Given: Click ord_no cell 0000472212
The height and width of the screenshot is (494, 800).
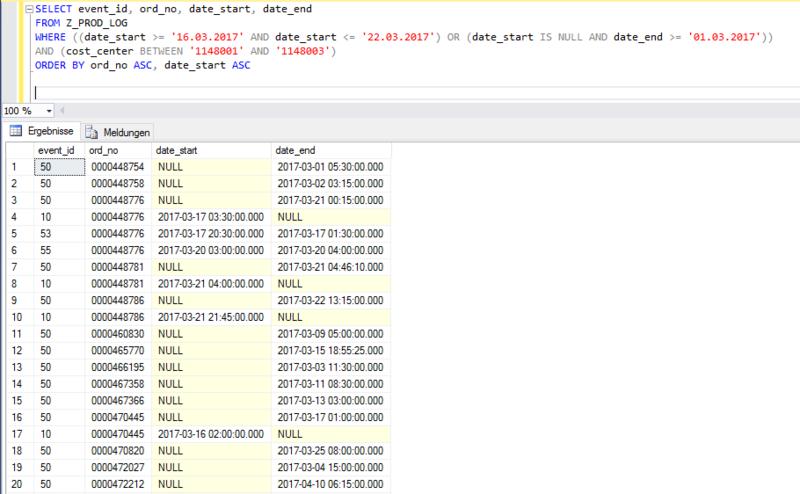Looking at the screenshot, I should point(118,486).
